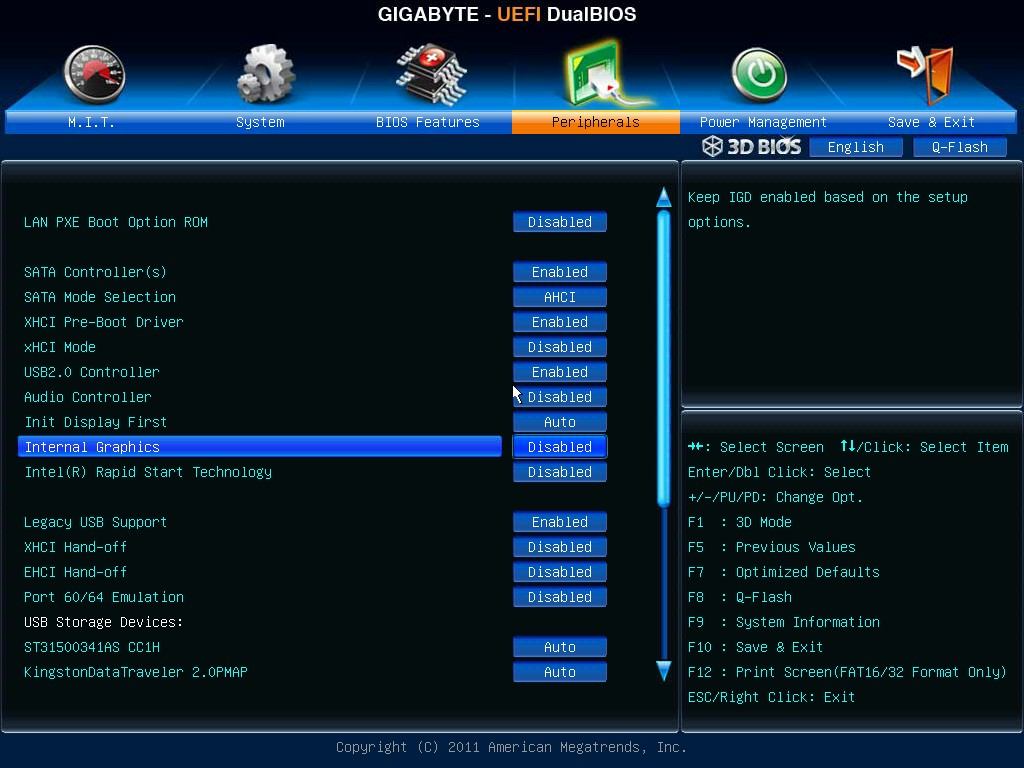Select the EHCI Hand-off label
The height and width of the screenshot is (768, 1024).
coord(75,572)
